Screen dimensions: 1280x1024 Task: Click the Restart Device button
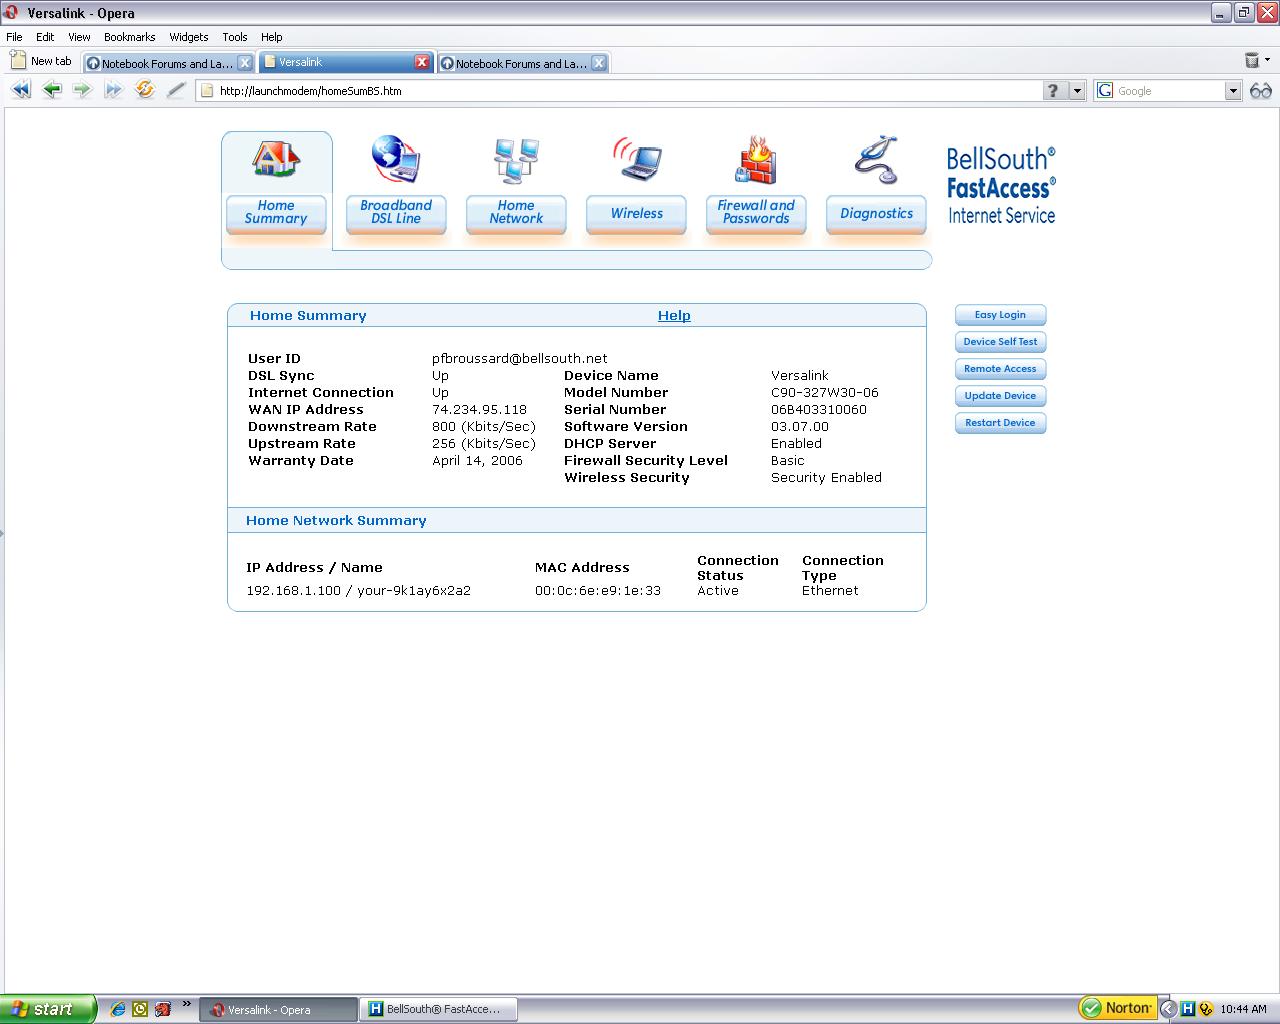tap(1000, 423)
